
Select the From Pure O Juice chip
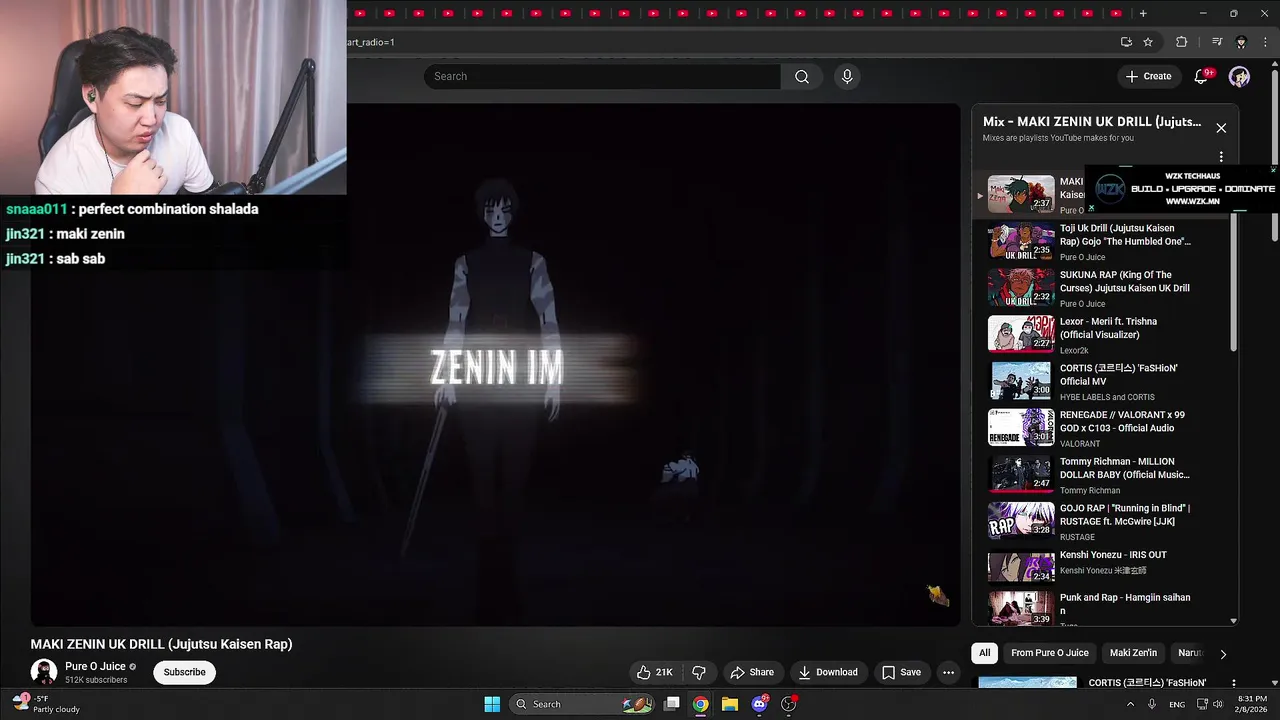click(1049, 653)
